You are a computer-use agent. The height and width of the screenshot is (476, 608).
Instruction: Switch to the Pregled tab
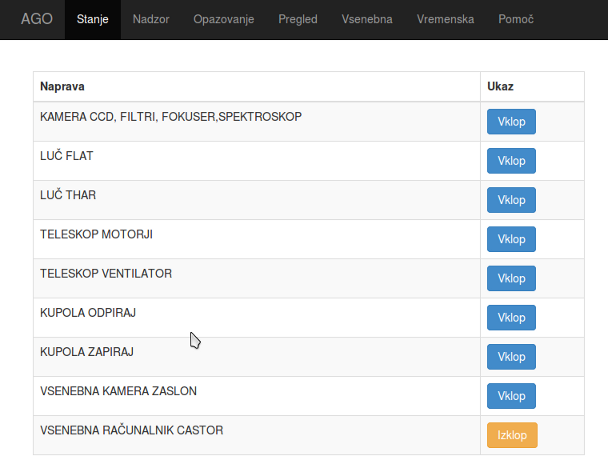pos(298,19)
